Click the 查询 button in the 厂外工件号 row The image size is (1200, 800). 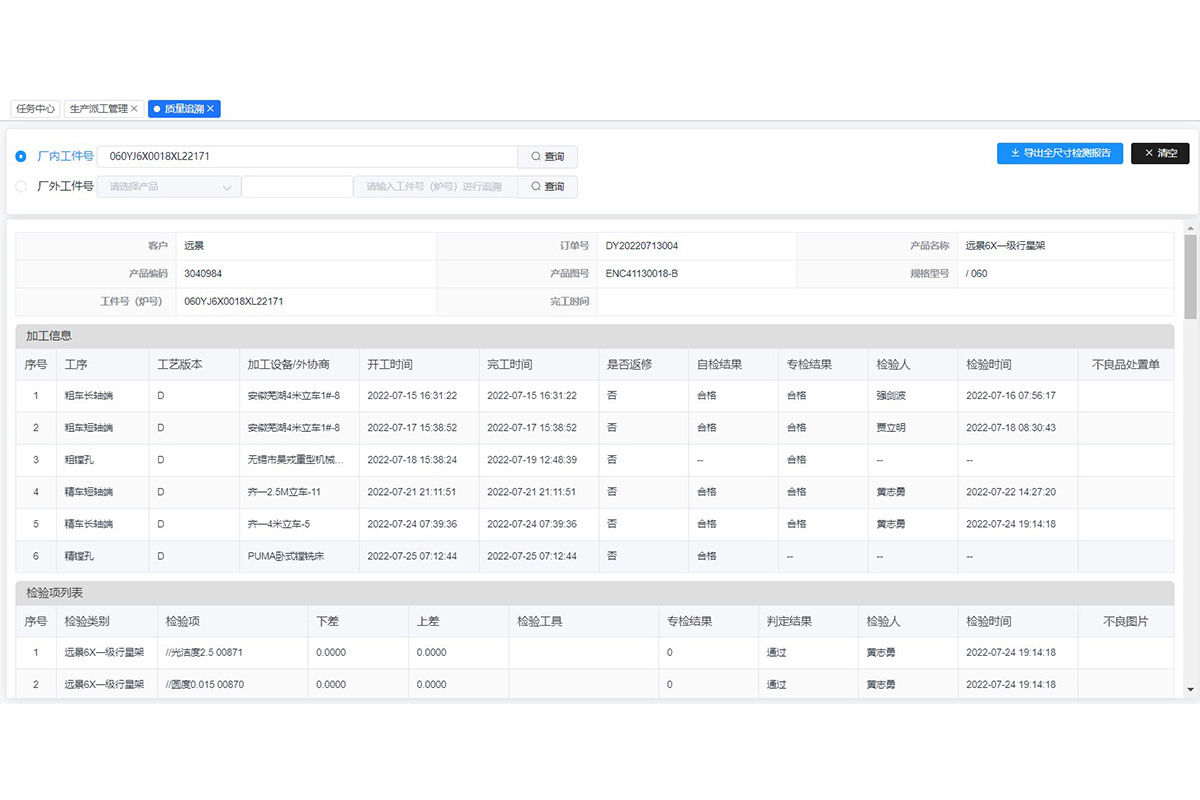tap(547, 187)
